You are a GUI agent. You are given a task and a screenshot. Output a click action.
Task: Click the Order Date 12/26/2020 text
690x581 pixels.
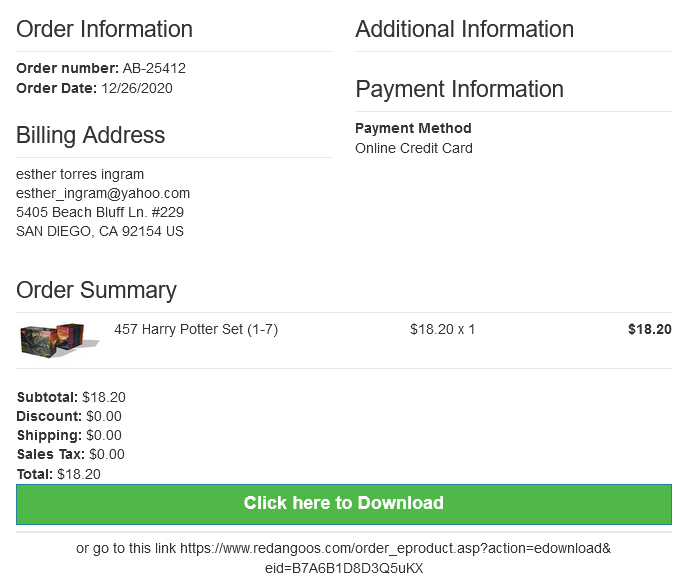tap(94, 88)
